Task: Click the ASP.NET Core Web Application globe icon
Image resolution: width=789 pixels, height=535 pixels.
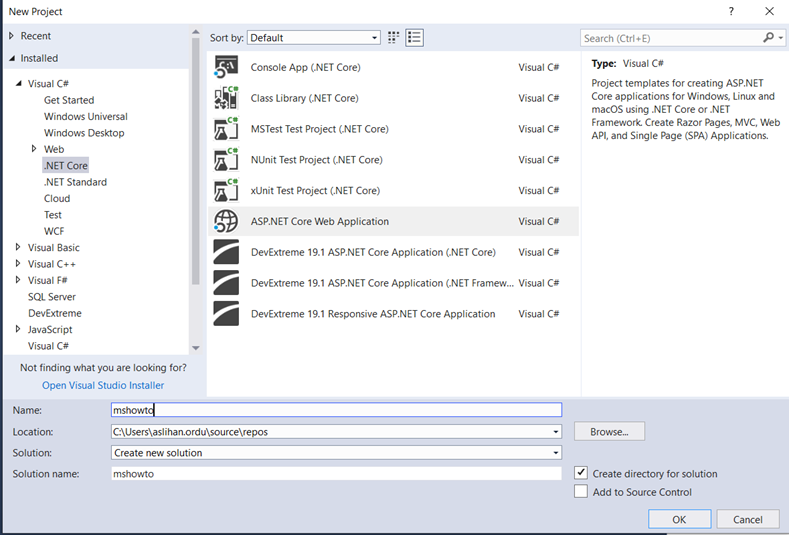Action: point(226,221)
